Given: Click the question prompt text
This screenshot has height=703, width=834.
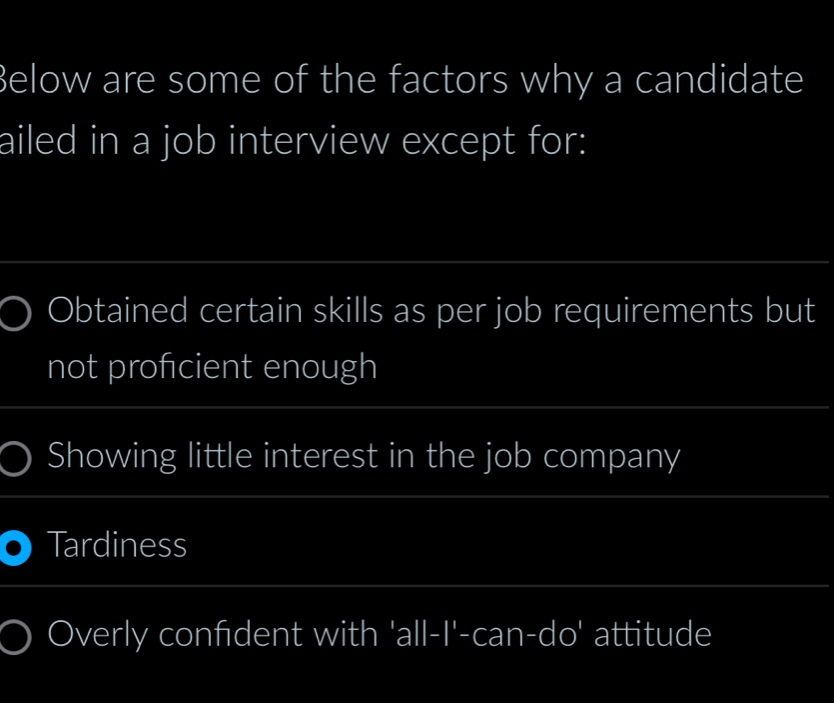Looking at the screenshot, I should (400, 110).
